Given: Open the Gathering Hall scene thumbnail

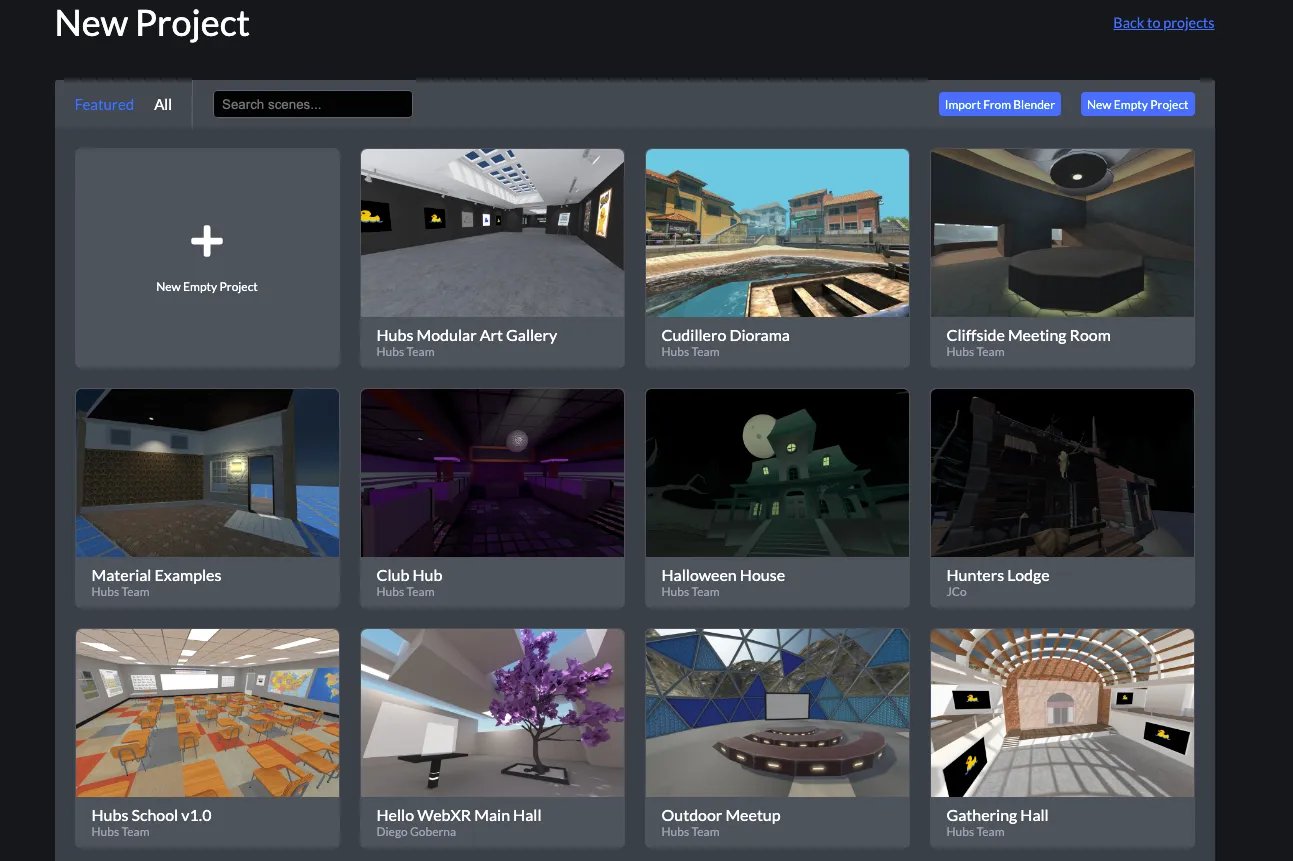Looking at the screenshot, I should 1062,713.
